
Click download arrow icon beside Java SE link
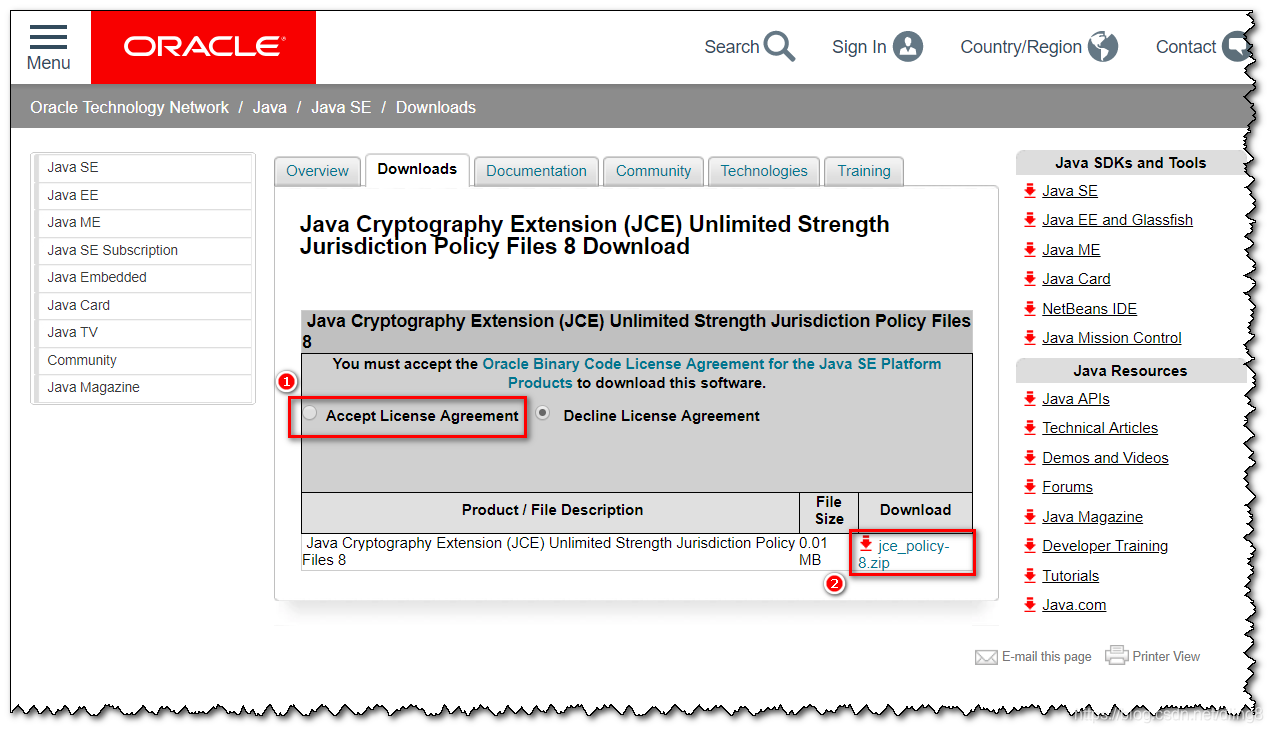click(x=1030, y=190)
